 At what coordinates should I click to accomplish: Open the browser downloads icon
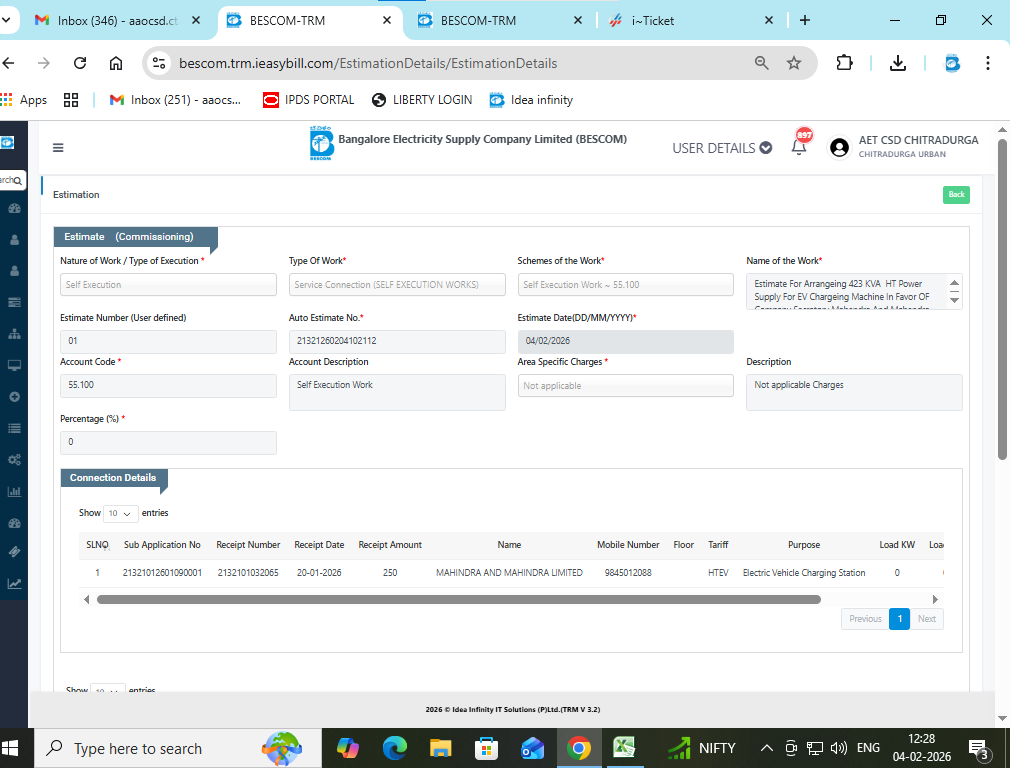897,63
